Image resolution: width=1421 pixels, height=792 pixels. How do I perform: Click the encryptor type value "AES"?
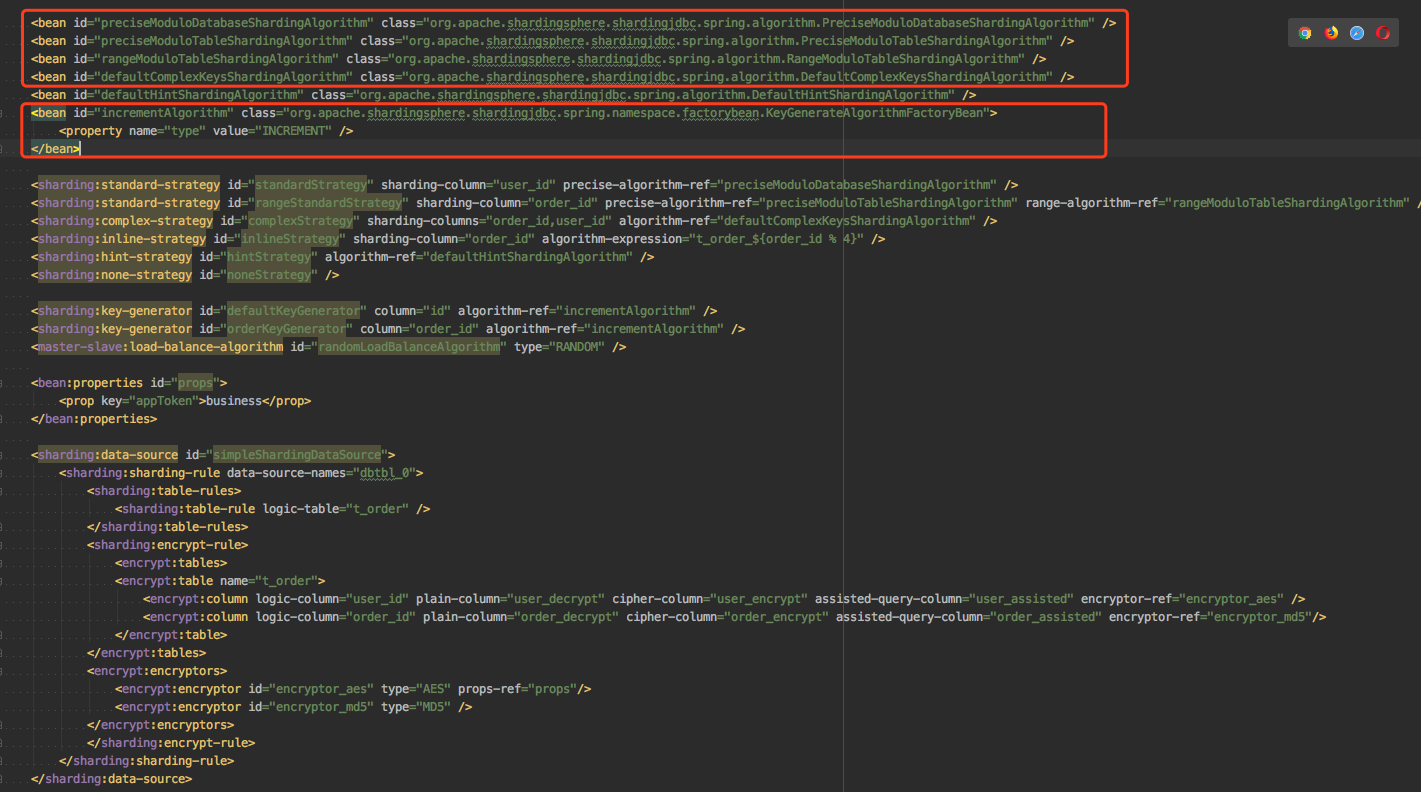[x=433, y=689]
